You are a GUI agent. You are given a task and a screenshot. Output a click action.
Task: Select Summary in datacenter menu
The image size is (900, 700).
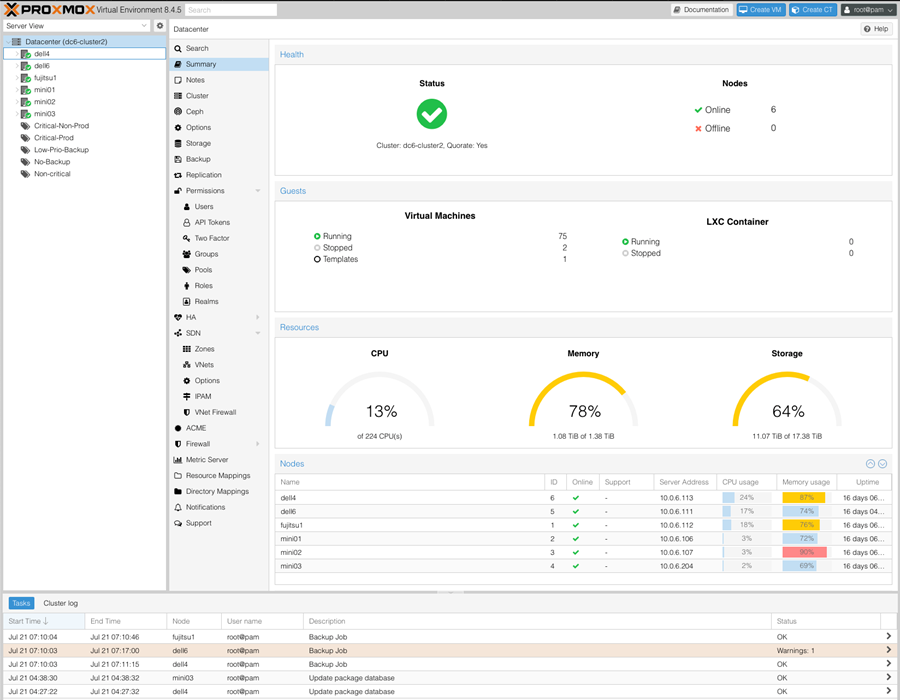pos(219,64)
